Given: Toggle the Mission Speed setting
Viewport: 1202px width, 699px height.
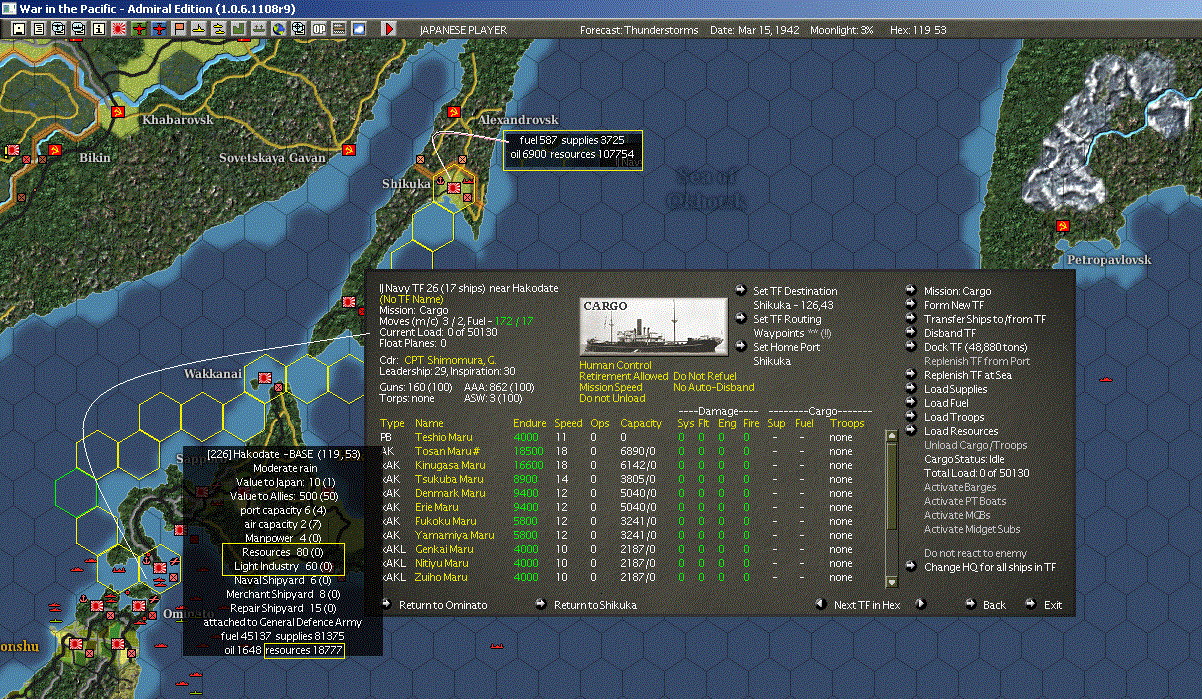Looking at the screenshot, I should tap(612, 387).
